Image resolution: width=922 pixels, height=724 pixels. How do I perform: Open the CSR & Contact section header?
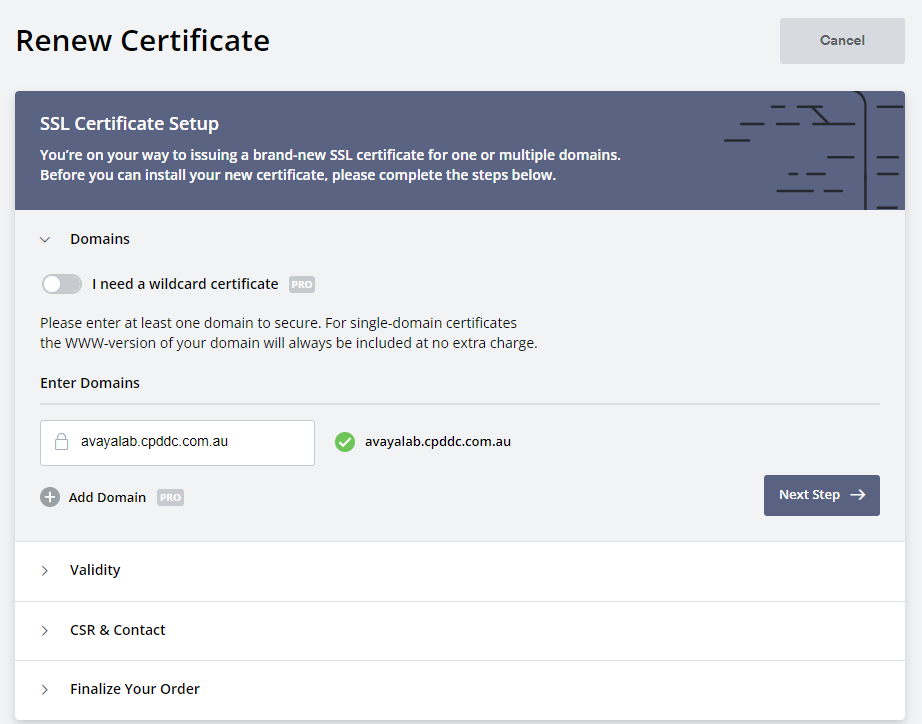460,630
